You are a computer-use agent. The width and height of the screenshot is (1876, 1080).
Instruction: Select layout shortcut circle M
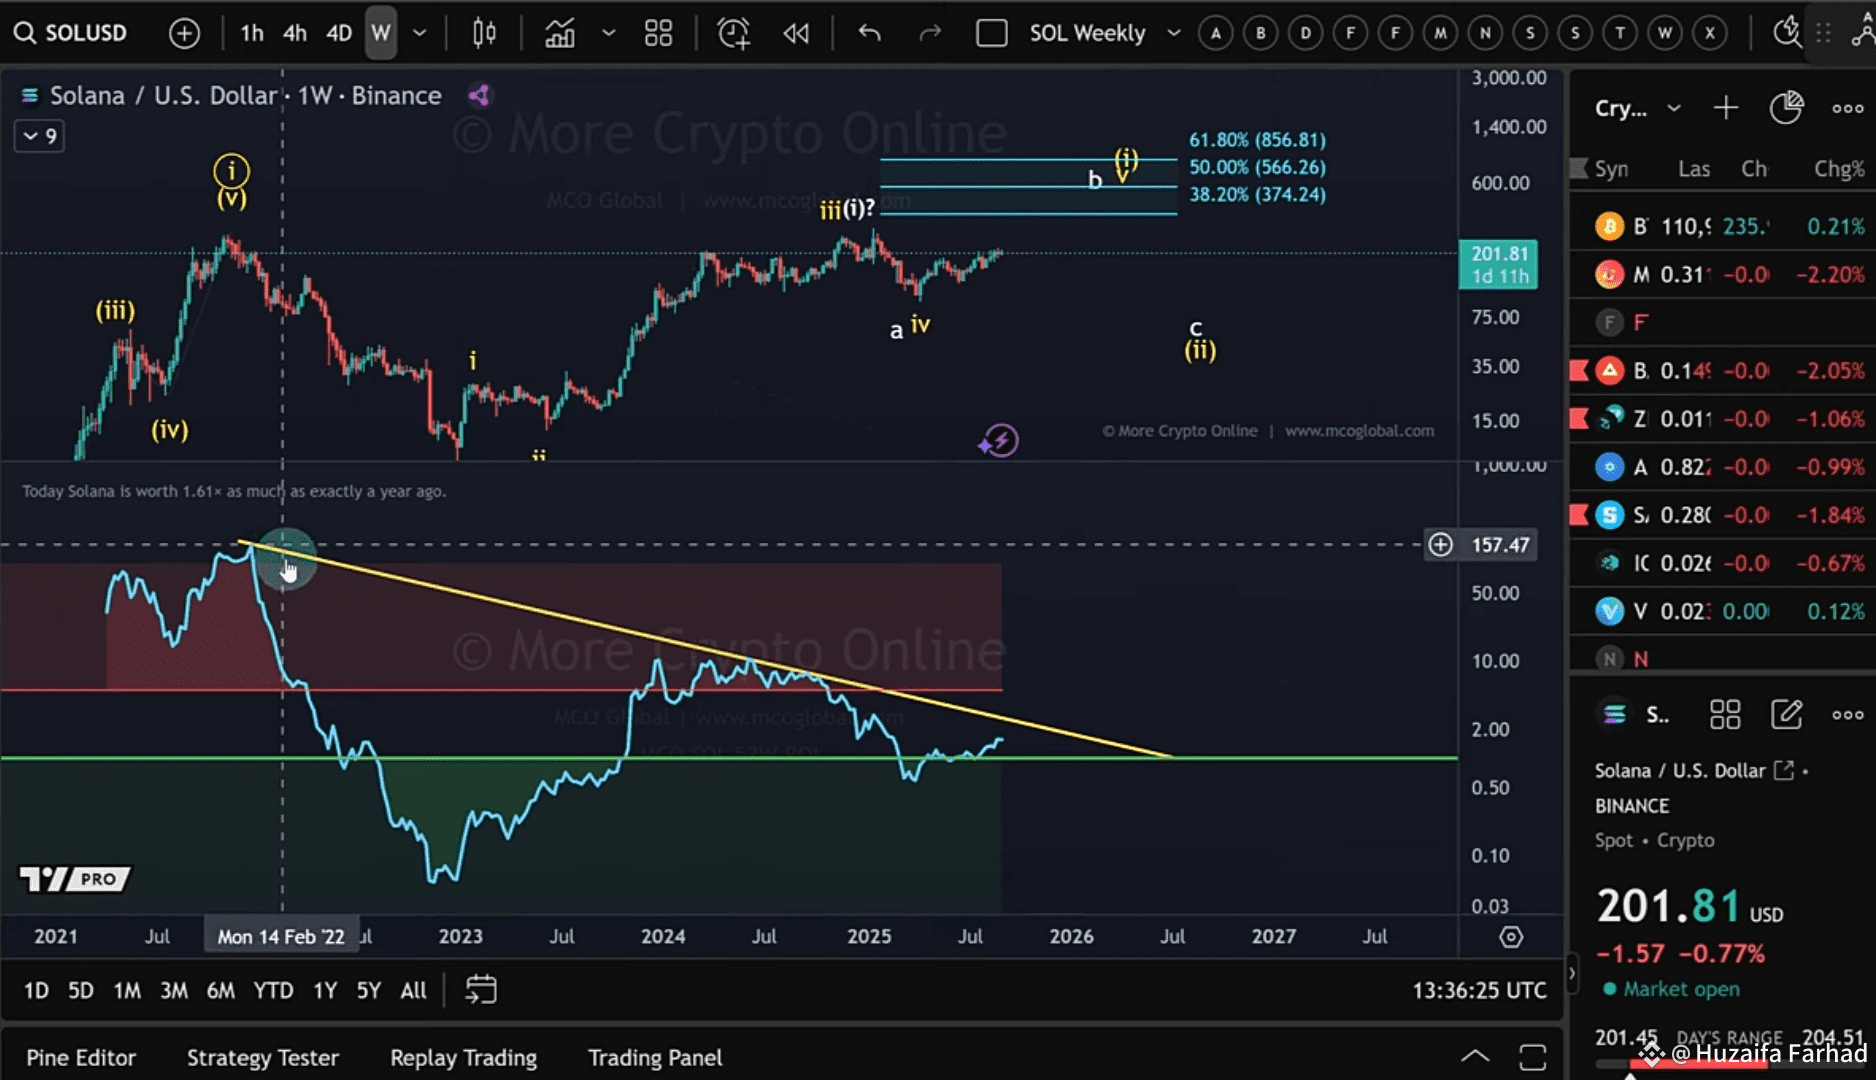click(x=1440, y=33)
